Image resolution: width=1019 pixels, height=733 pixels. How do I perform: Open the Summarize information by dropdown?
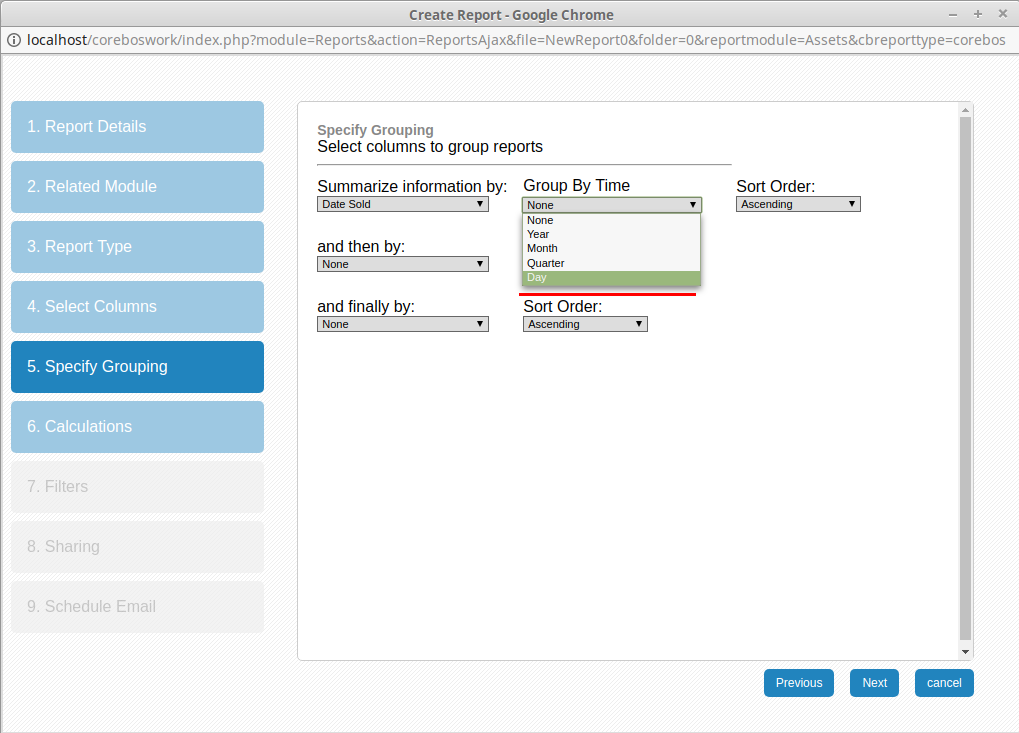(x=402, y=204)
